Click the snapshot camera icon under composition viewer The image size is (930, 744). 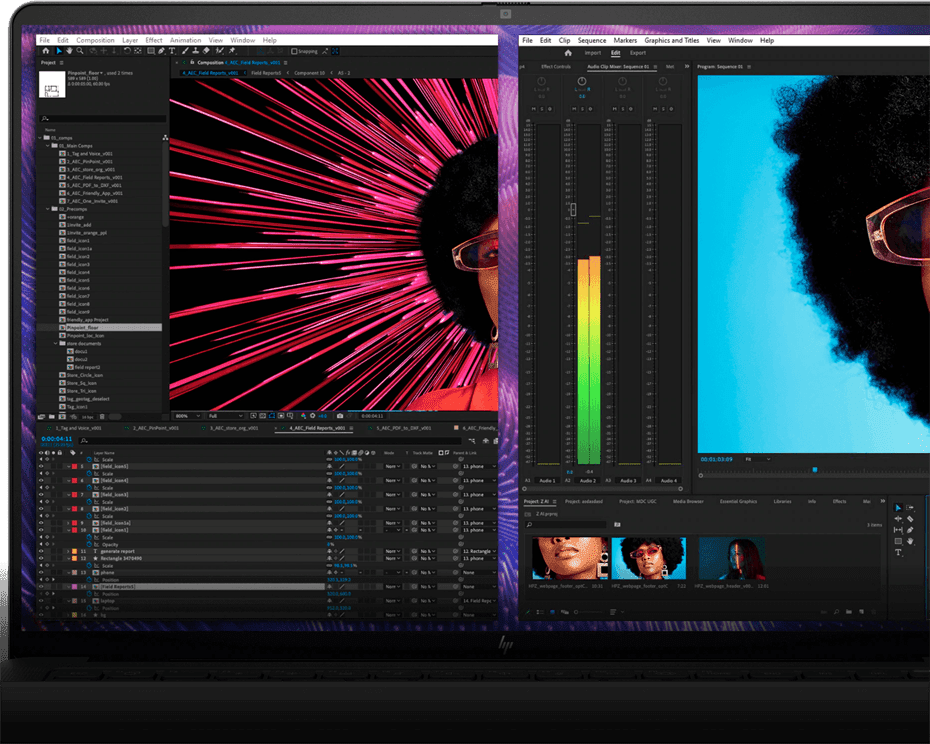[x=340, y=416]
